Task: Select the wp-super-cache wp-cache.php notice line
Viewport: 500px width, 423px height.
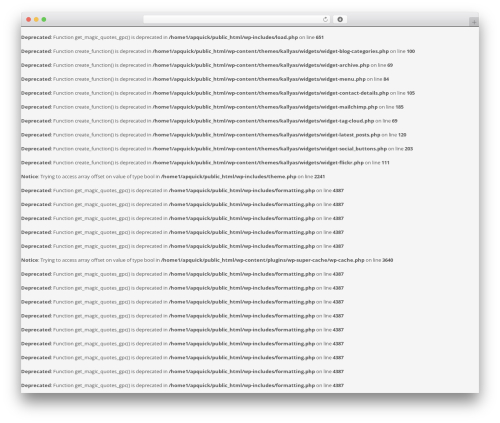Action: click(x=207, y=260)
